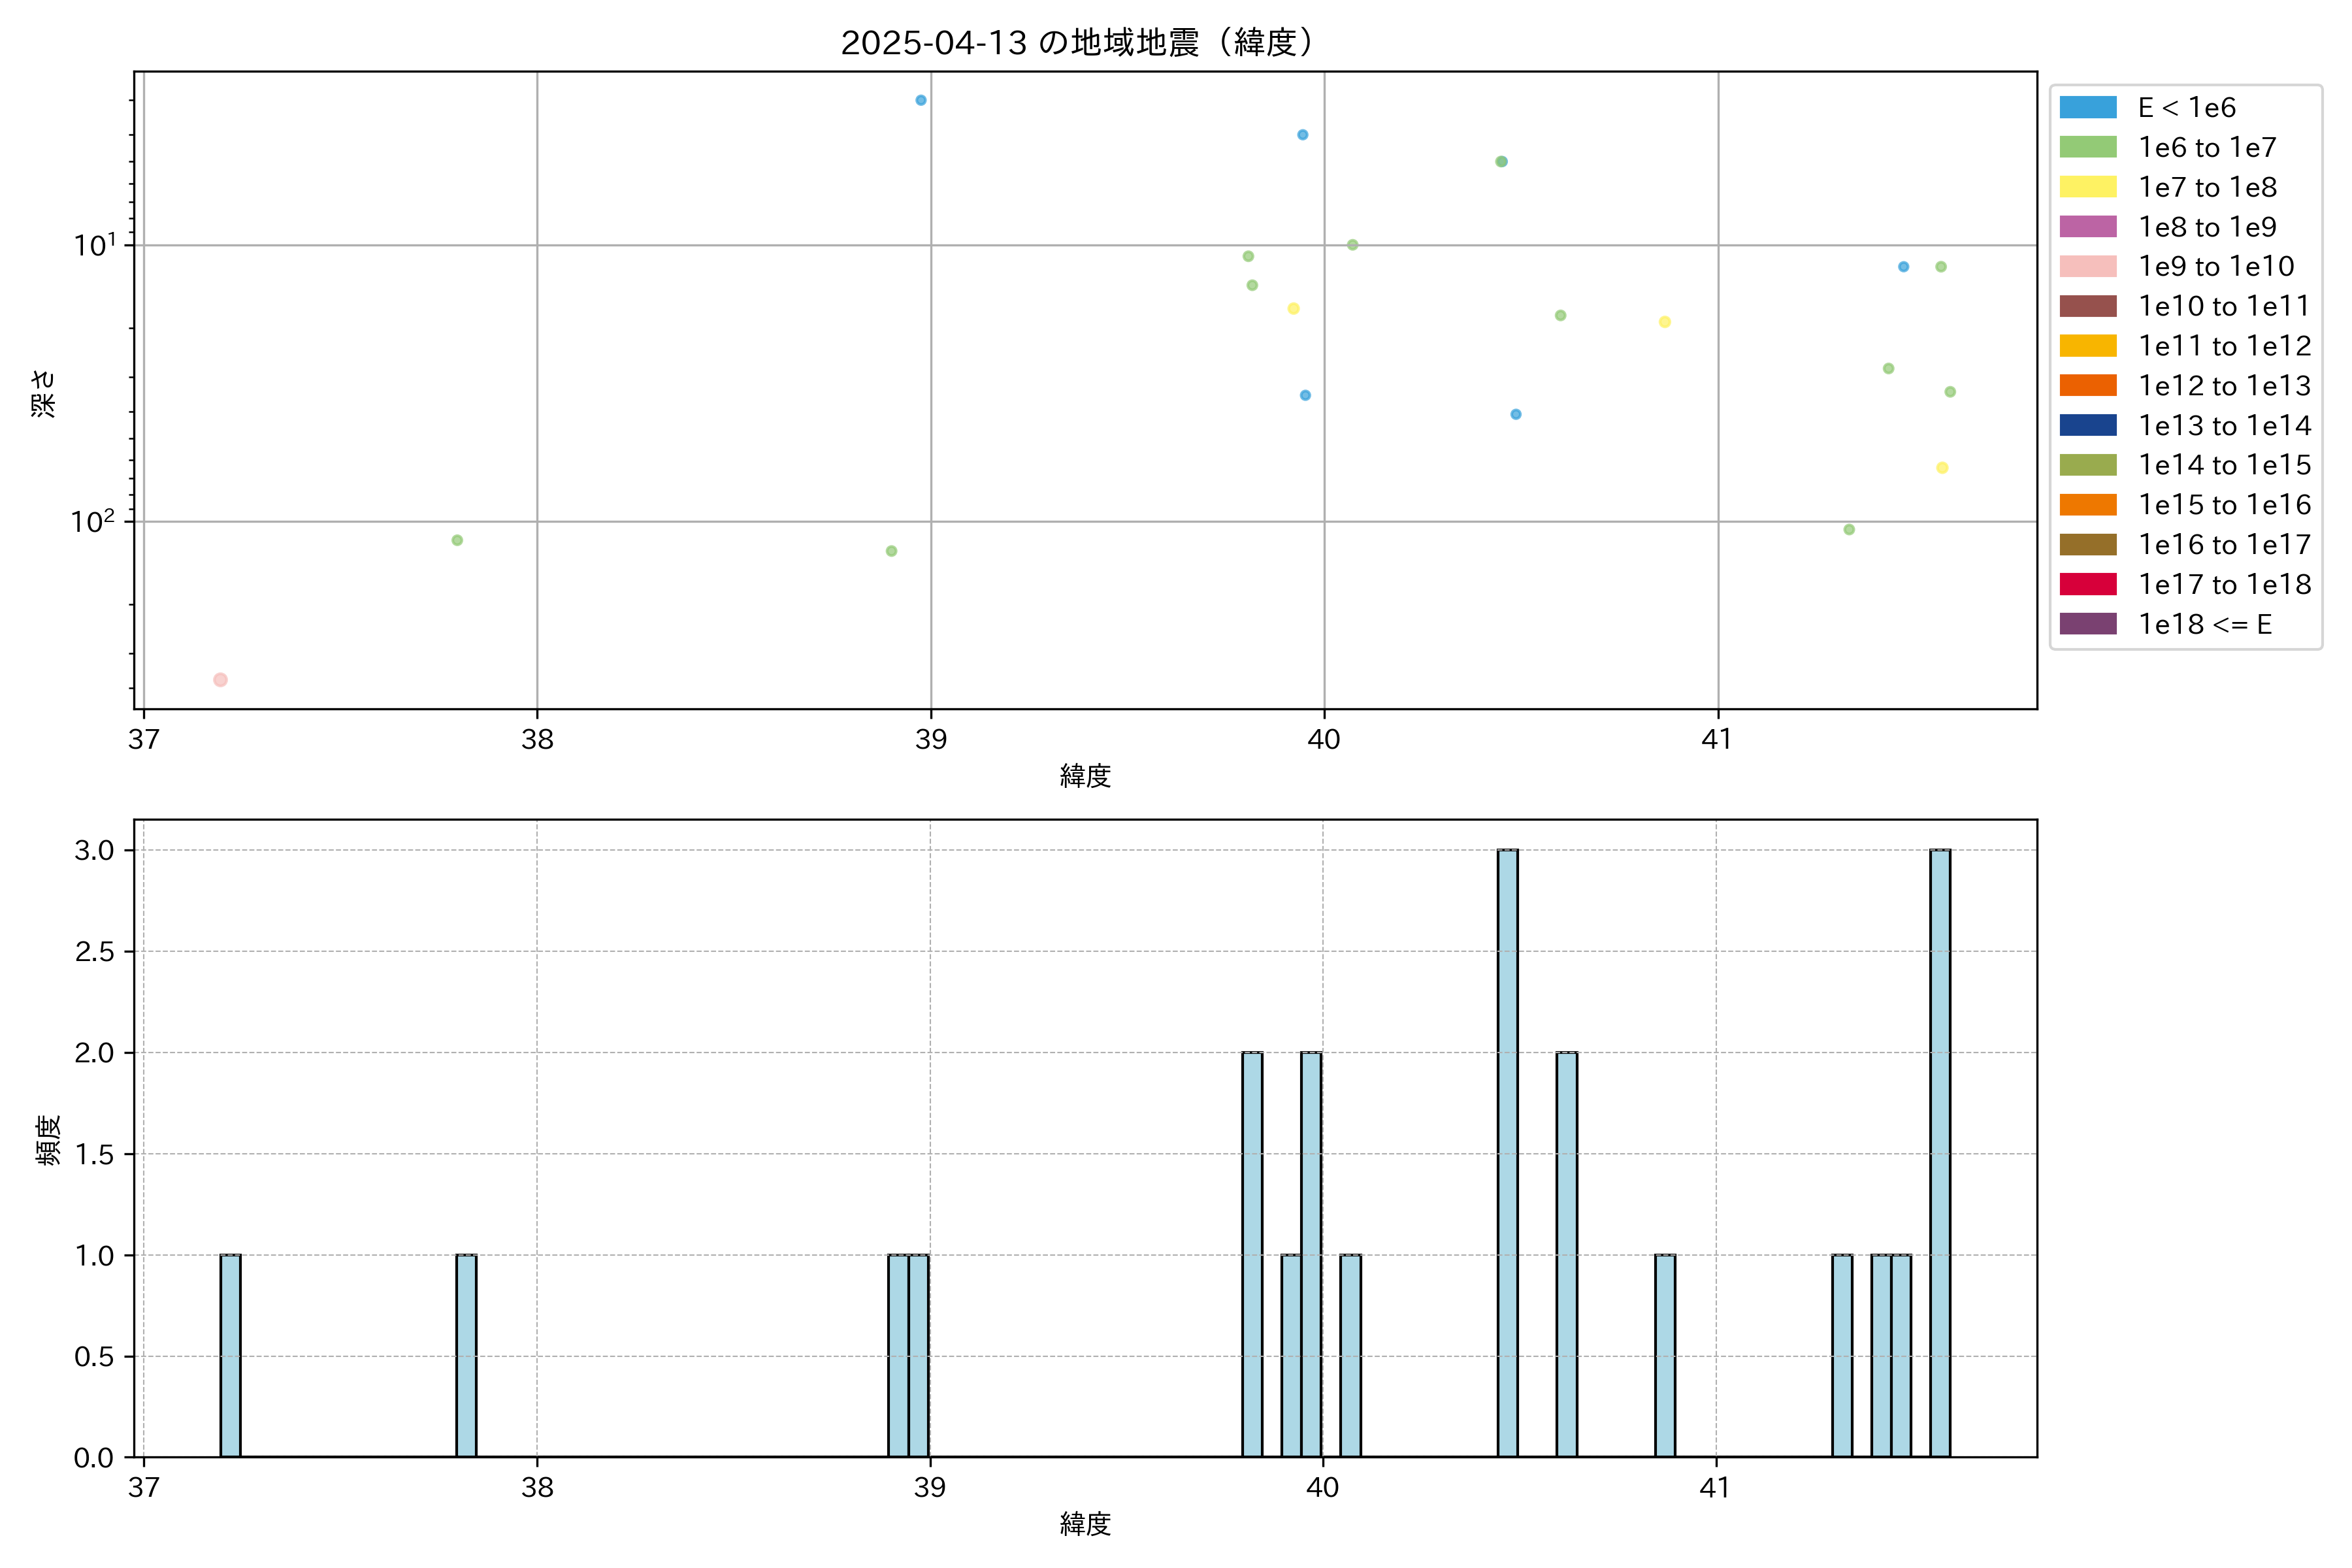The image size is (2352, 1568).
Task: Click the blue 'E < 1e6' legend swatch
Action: coord(2087,108)
